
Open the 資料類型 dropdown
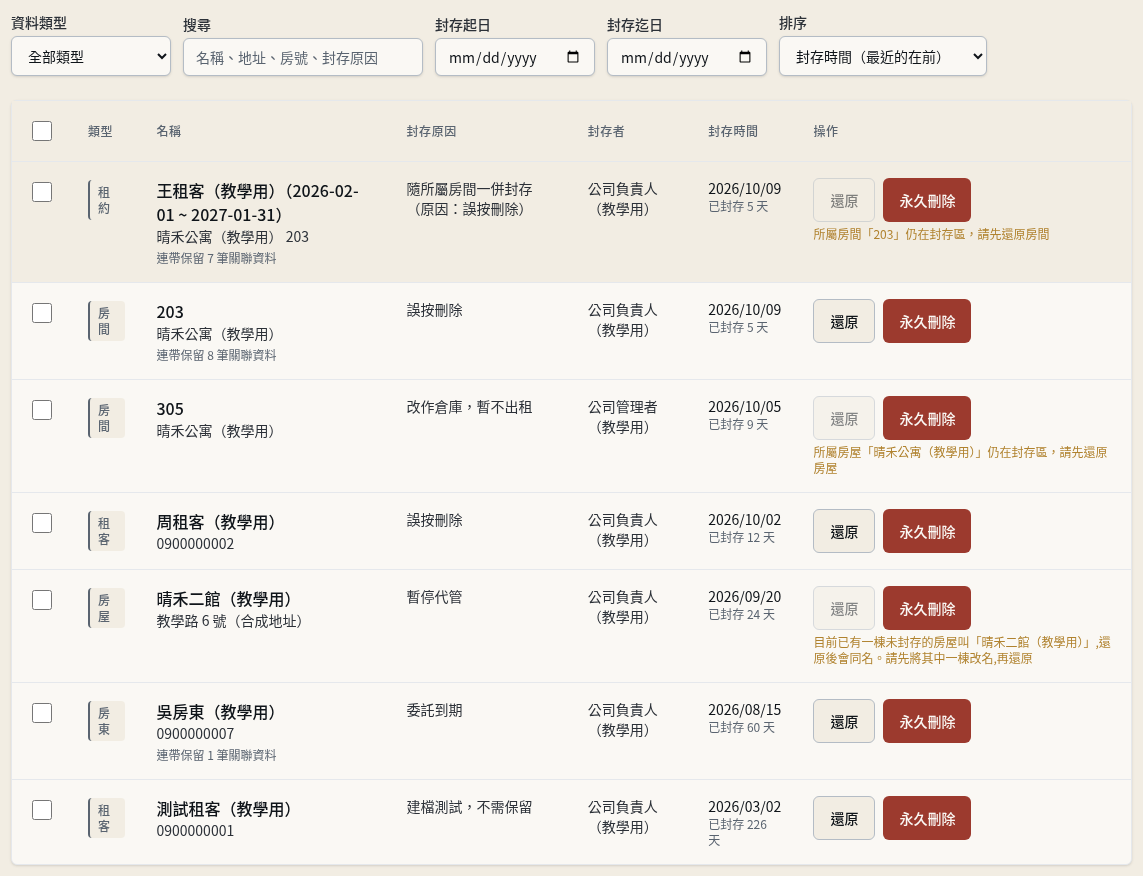pos(91,57)
